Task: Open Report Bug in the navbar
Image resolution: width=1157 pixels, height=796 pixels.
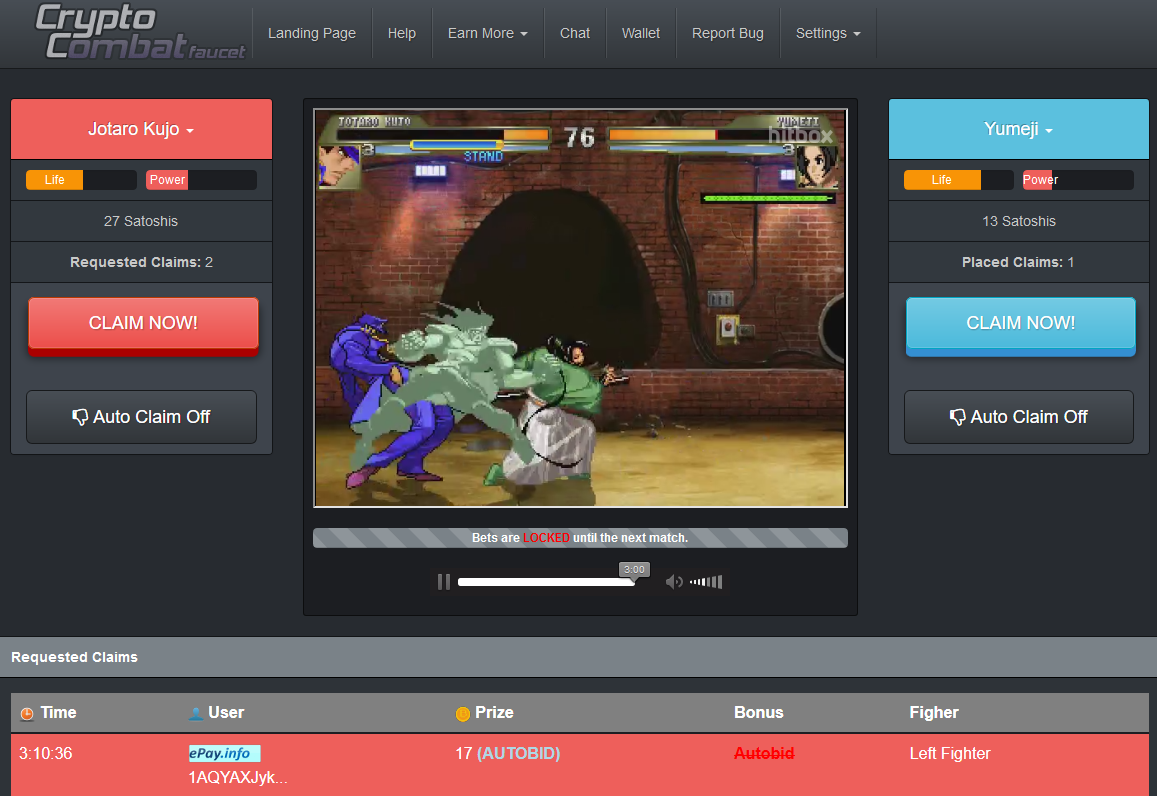Action: 728,33
